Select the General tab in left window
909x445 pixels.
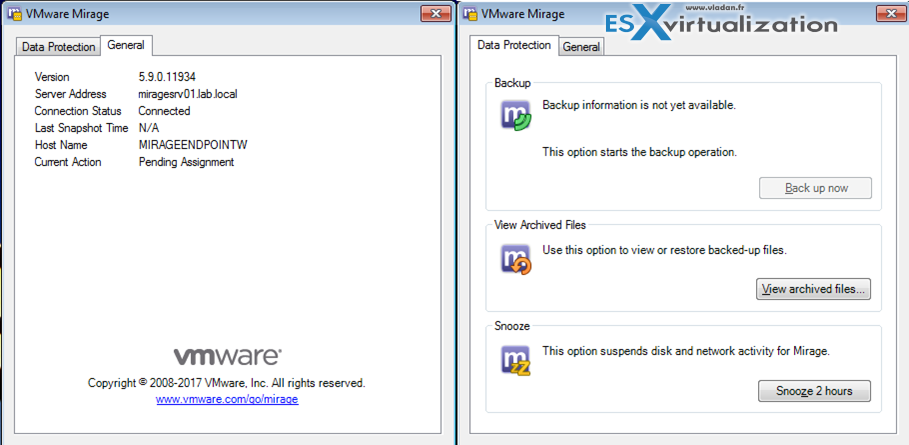pos(126,46)
